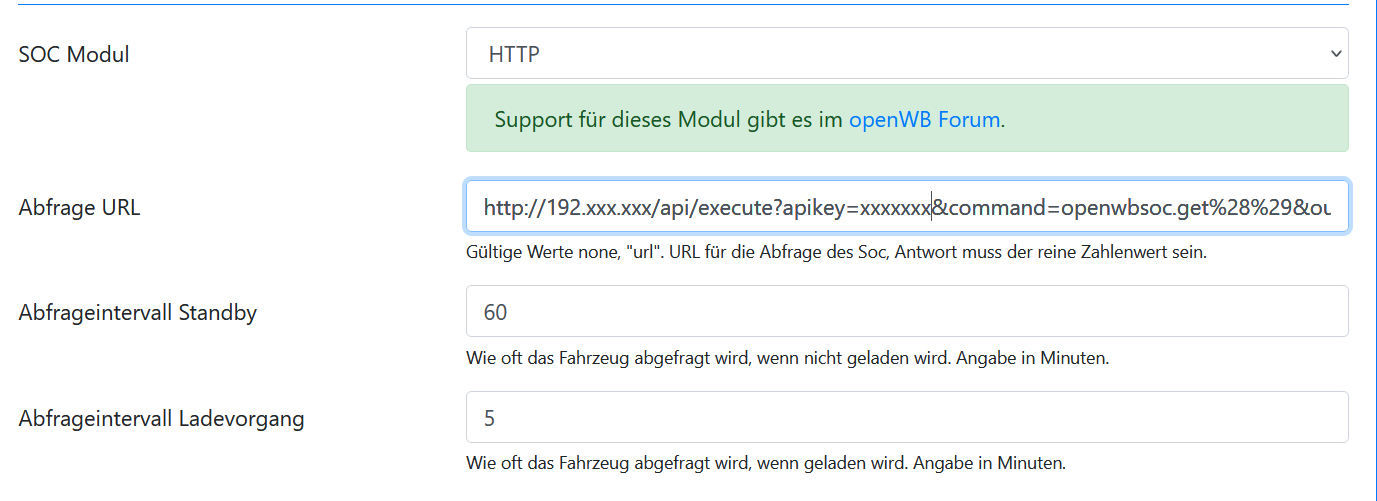The width and height of the screenshot is (1377, 501).
Task: Open the openWB Forum link
Action: pyautogui.click(x=924, y=120)
